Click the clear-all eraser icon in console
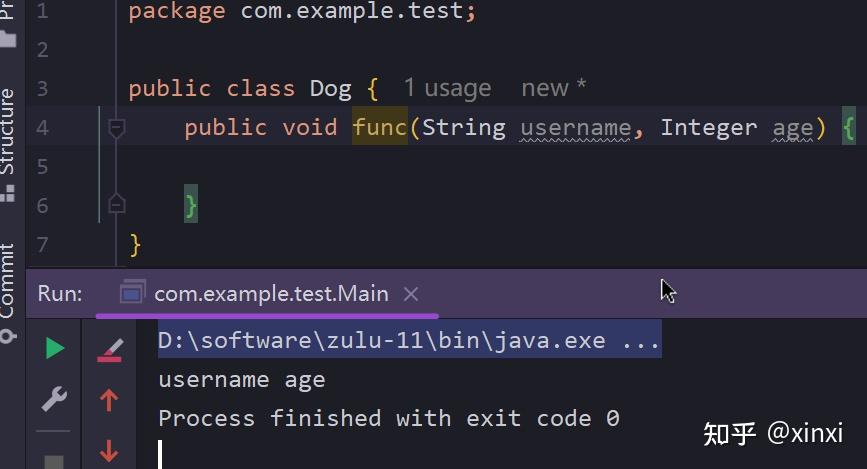This screenshot has height=469, width=867. pos(109,349)
